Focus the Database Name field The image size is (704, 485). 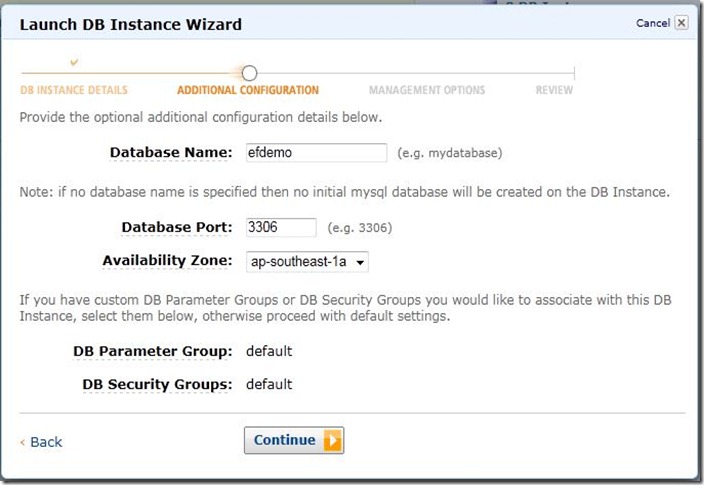pyautogui.click(x=316, y=153)
